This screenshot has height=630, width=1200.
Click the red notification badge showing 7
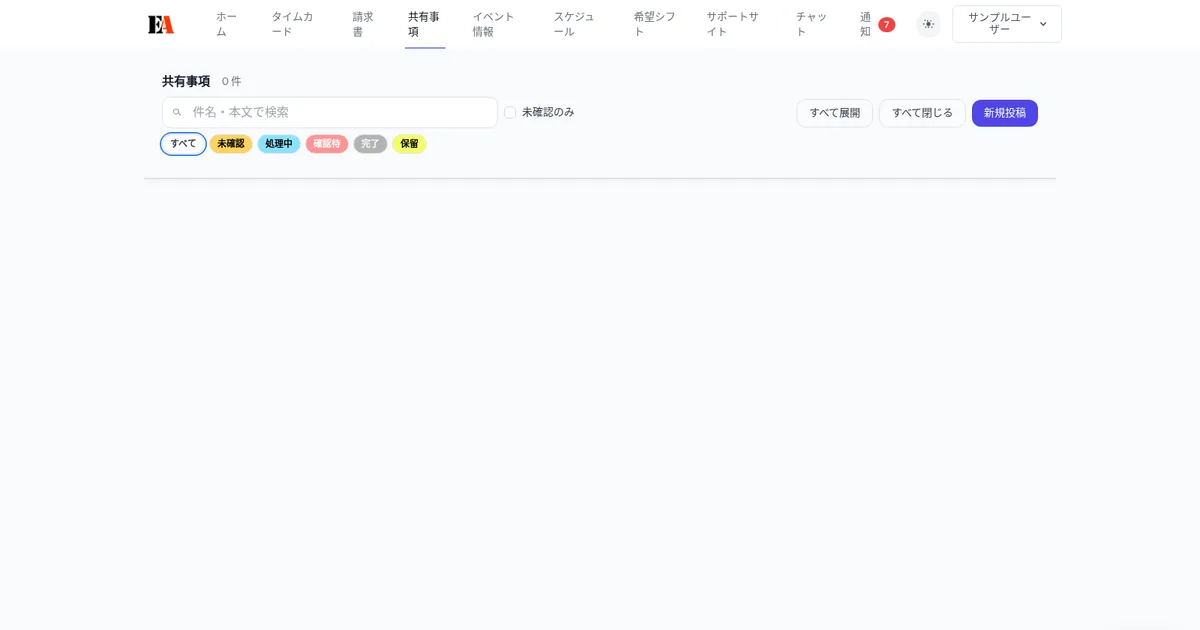tap(886, 24)
